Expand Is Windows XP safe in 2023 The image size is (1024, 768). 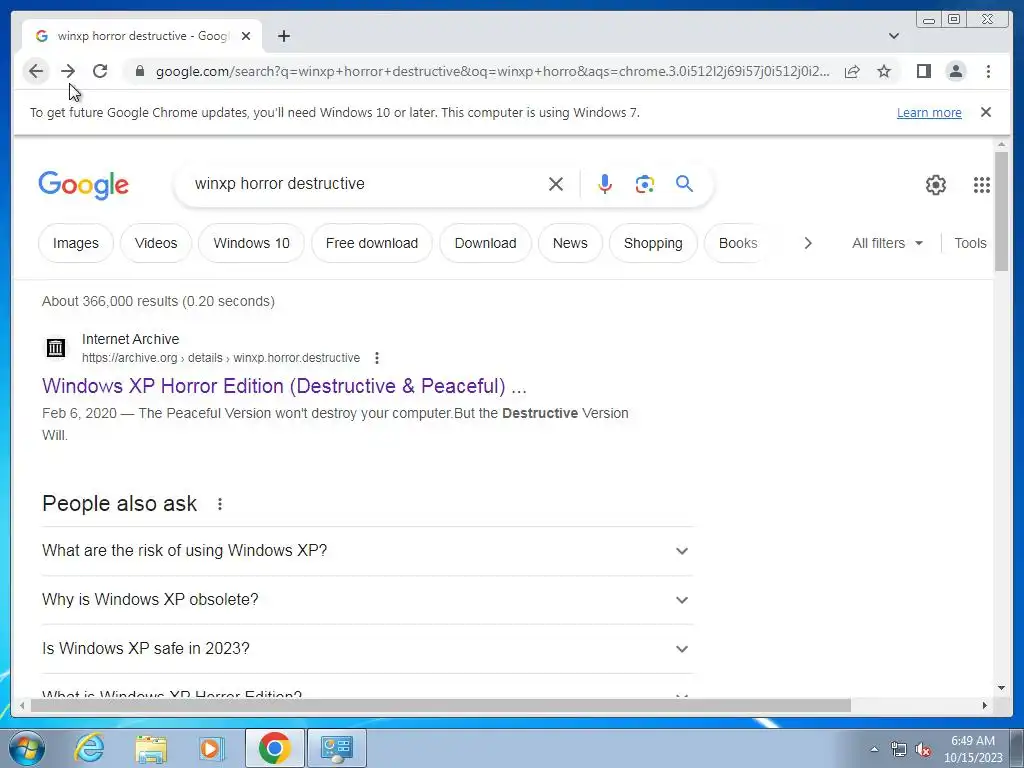[x=367, y=648]
